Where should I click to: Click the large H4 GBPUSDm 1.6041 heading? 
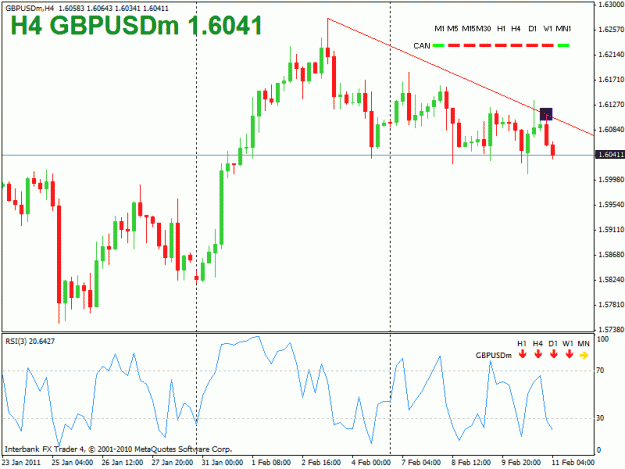point(136,26)
